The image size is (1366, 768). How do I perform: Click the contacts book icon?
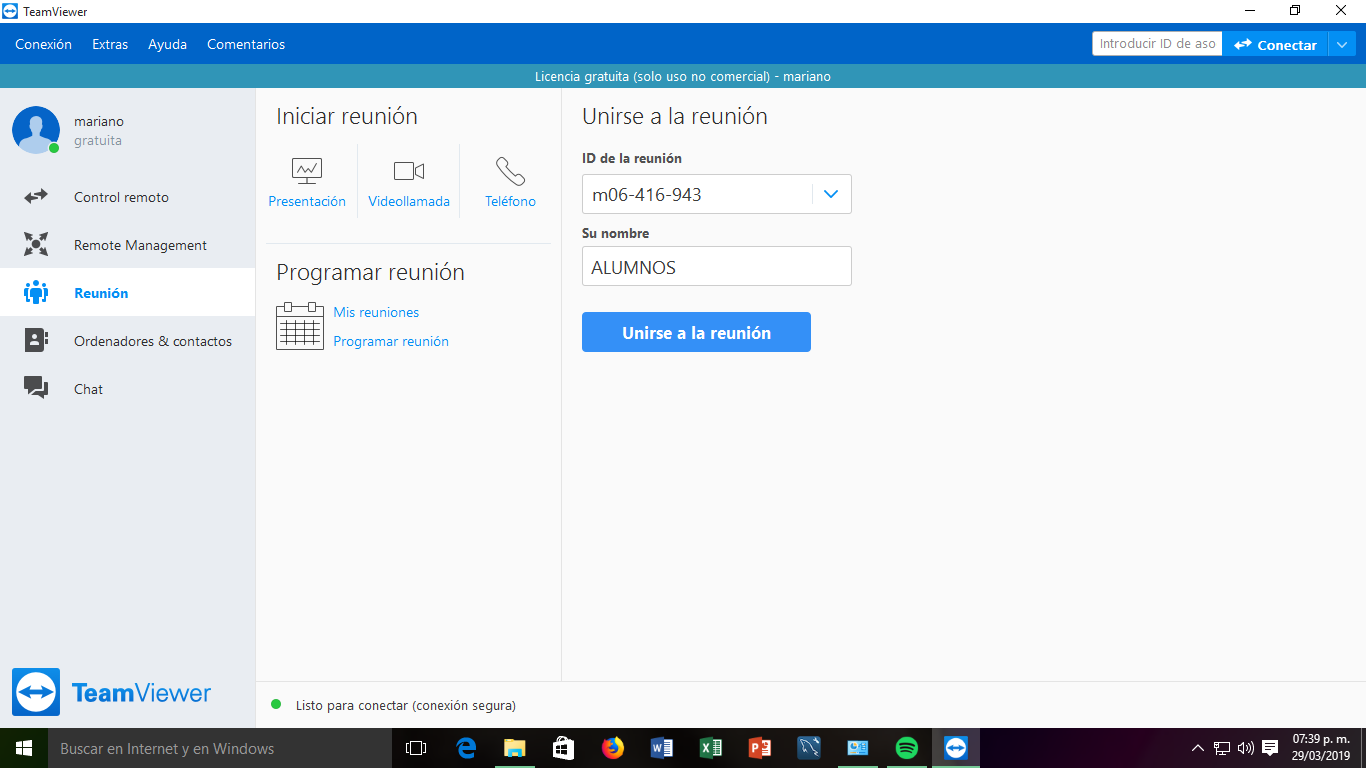(36, 341)
